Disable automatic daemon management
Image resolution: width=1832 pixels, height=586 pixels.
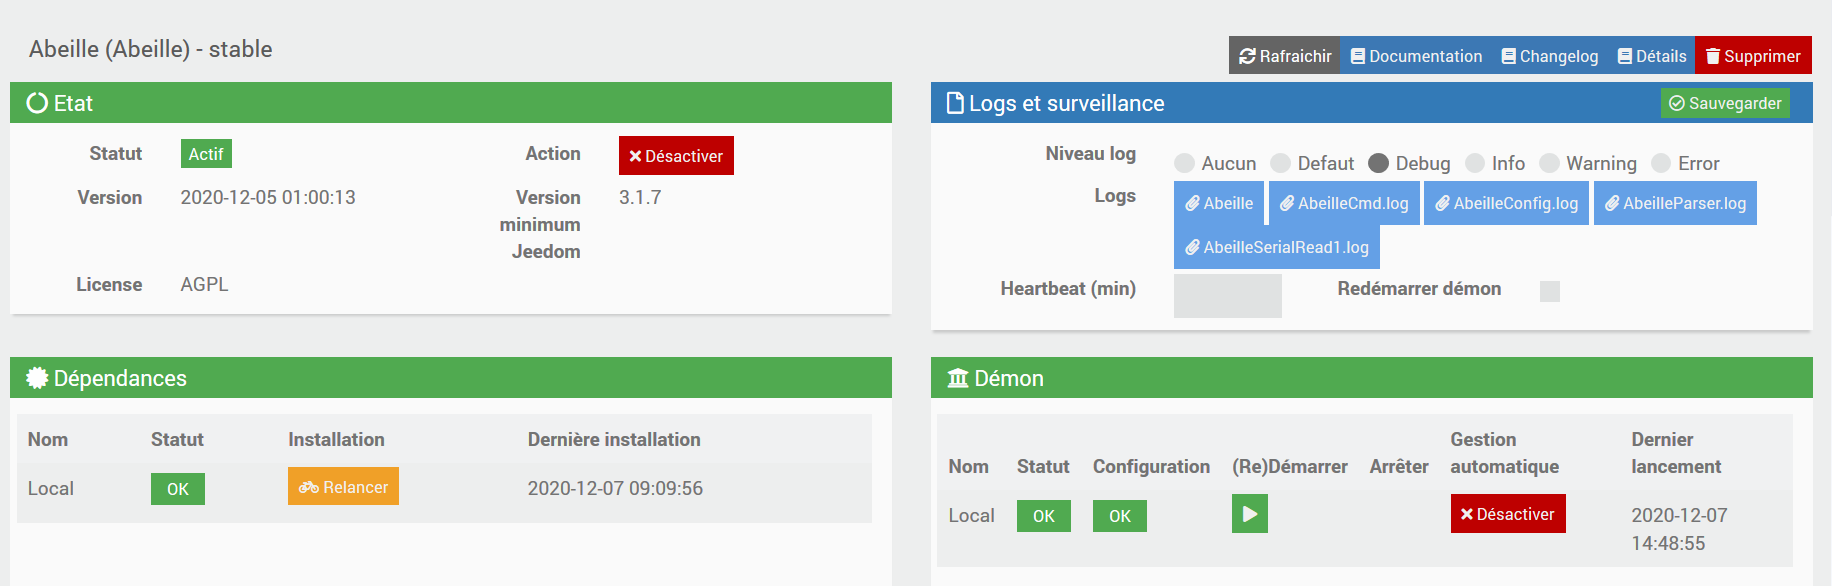tap(1508, 514)
